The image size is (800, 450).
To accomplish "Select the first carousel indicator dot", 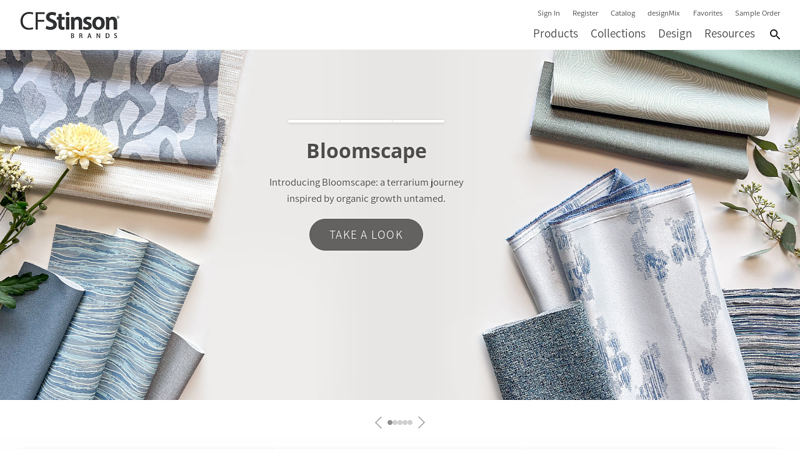I will click(x=390, y=422).
